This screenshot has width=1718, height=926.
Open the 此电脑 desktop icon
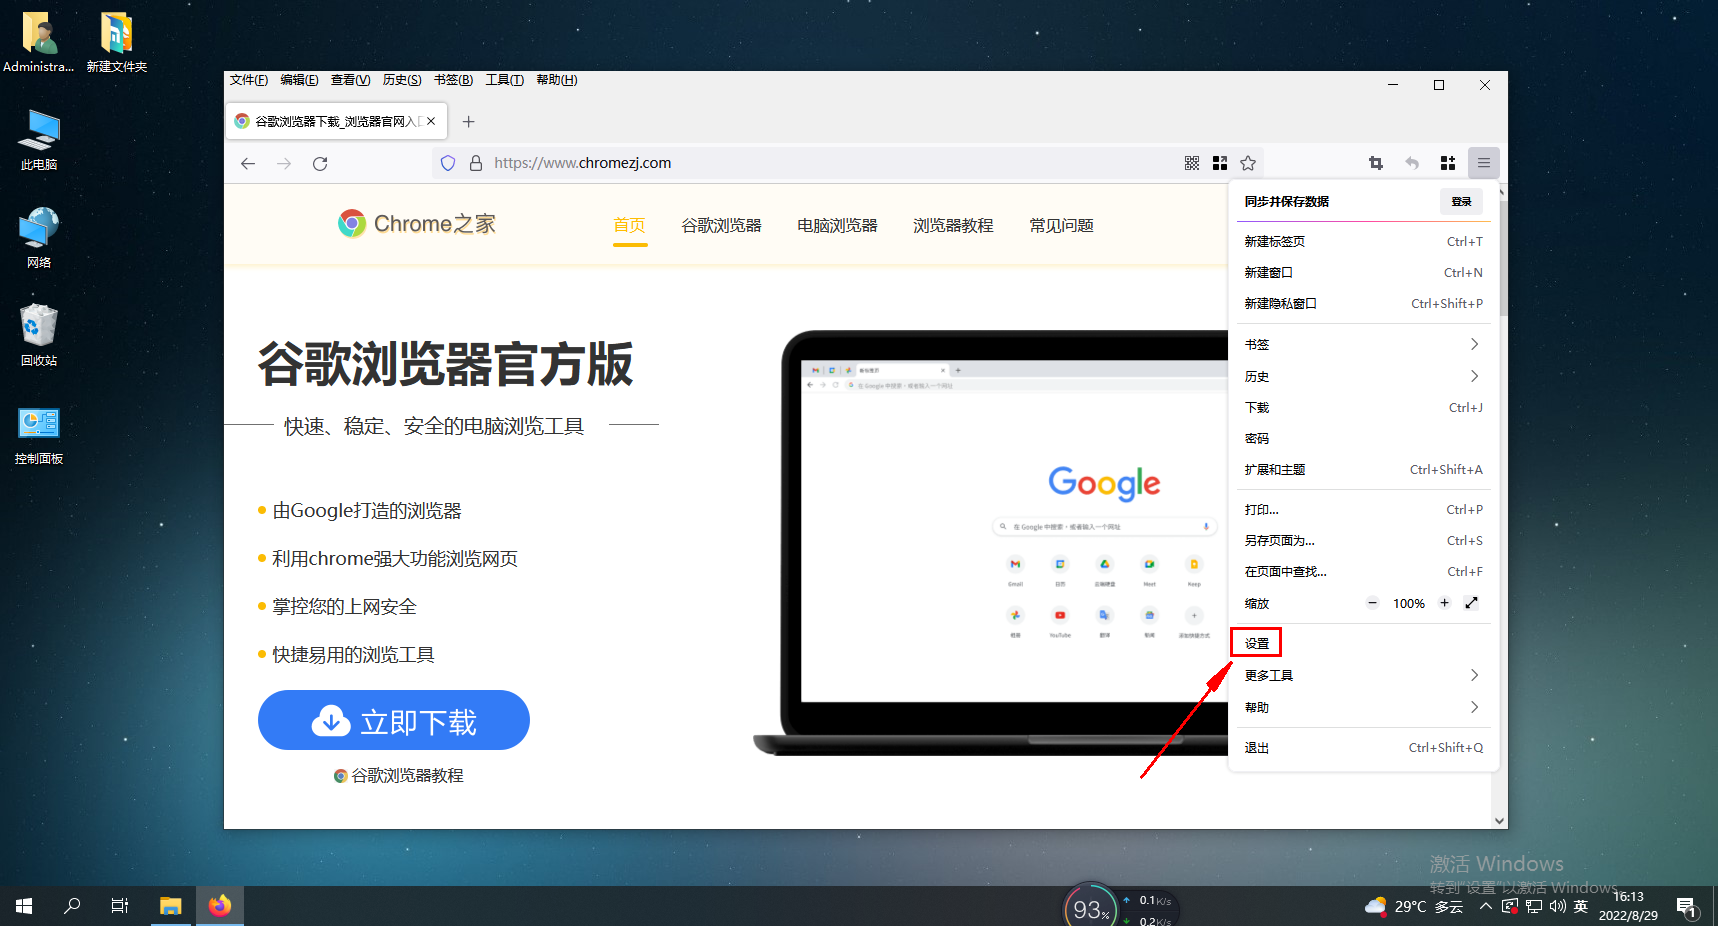[39, 140]
